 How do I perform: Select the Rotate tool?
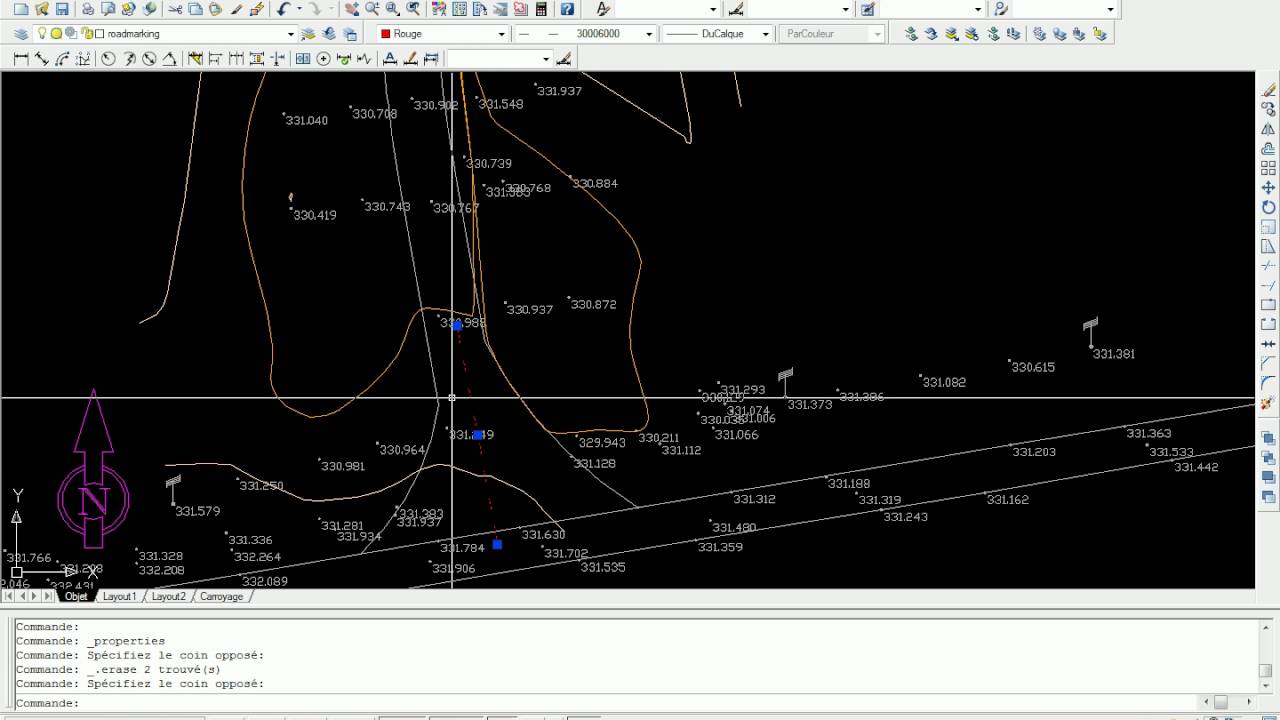pos(1269,207)
